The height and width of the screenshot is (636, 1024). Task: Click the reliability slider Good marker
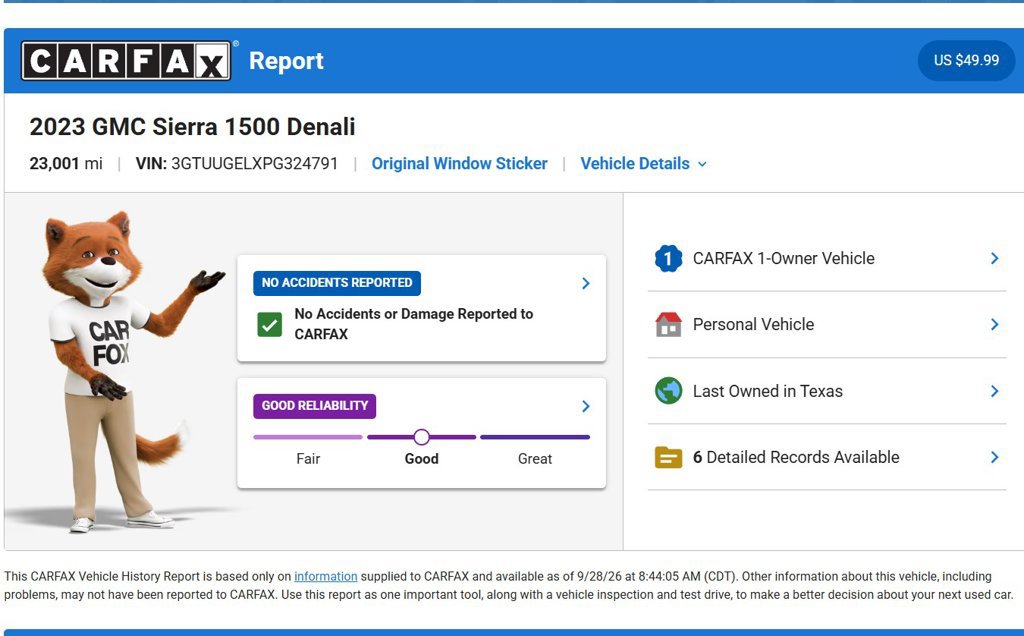[421, 437]
